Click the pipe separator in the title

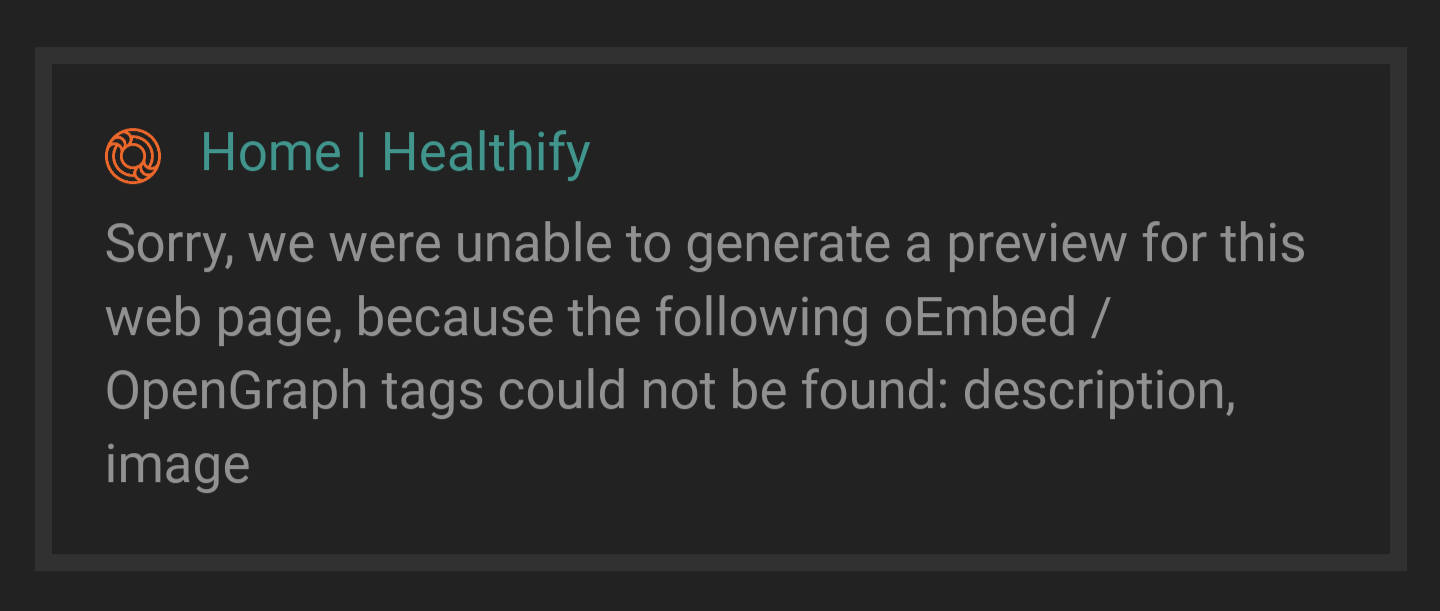pyautogui.click(x=361, y=153)
